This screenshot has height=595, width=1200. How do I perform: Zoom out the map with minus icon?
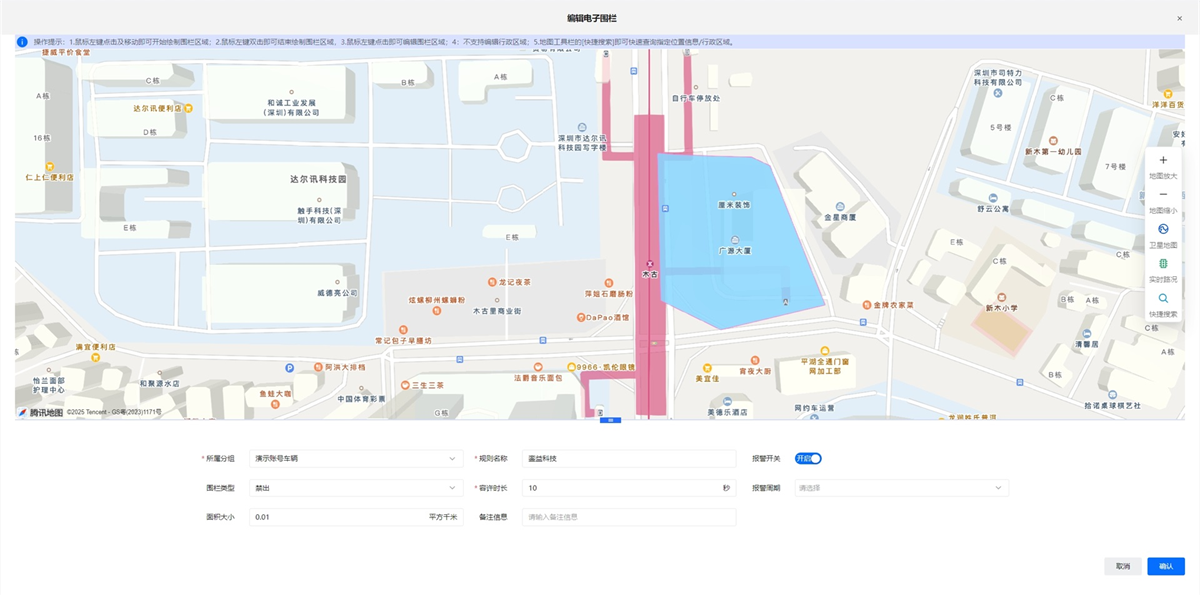pyautogui.click(x=1163, y=194)
